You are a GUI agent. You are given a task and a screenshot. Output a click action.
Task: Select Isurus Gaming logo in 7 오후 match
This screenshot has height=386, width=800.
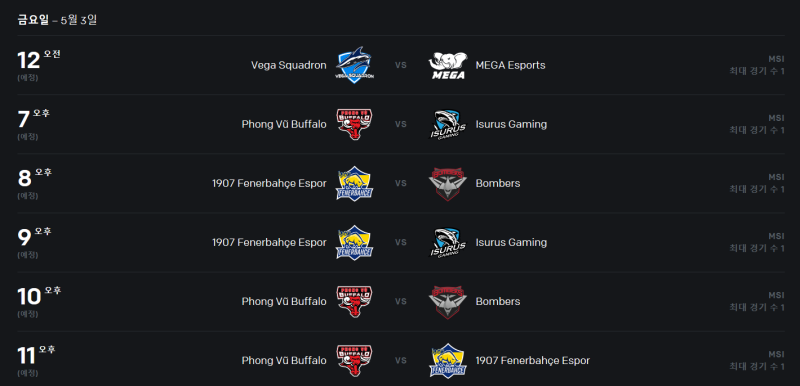pyautogui.click(x=447, y=124)
